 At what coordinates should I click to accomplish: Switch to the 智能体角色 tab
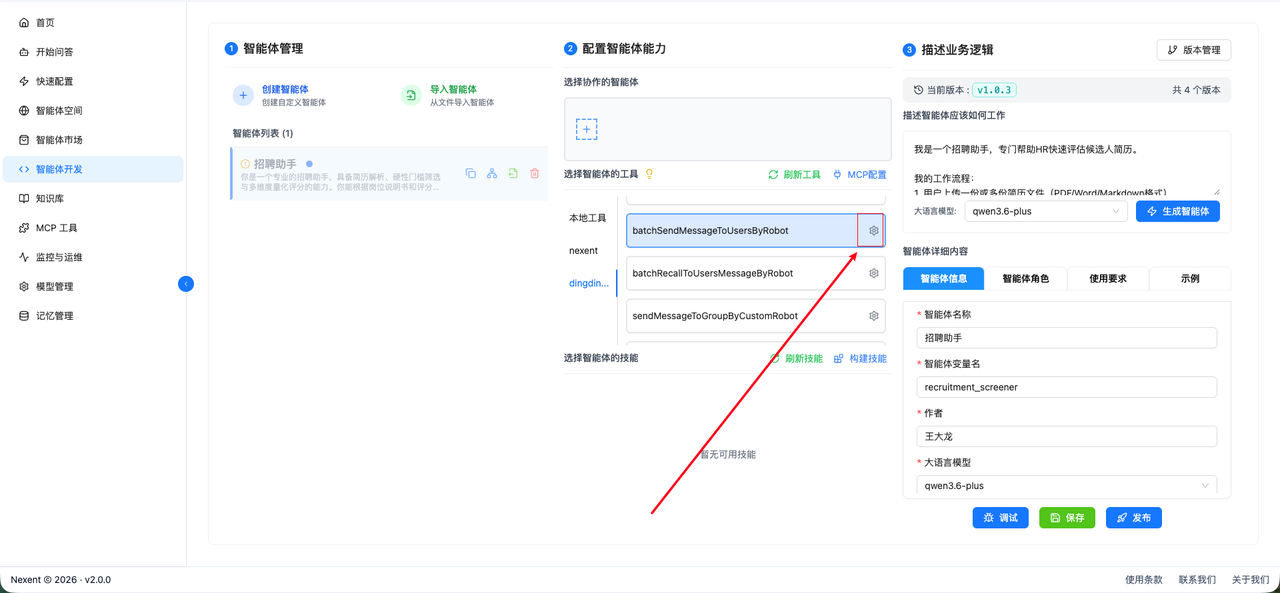[x=1026, y=278]
